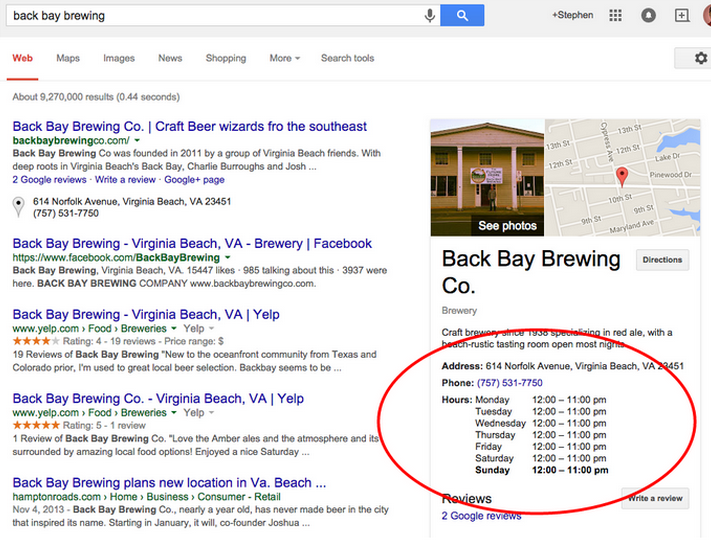The height and width of the screenshot is (545, 711).
Task: Click the Address line in the knowledge panel
Action: click(563, 366)
